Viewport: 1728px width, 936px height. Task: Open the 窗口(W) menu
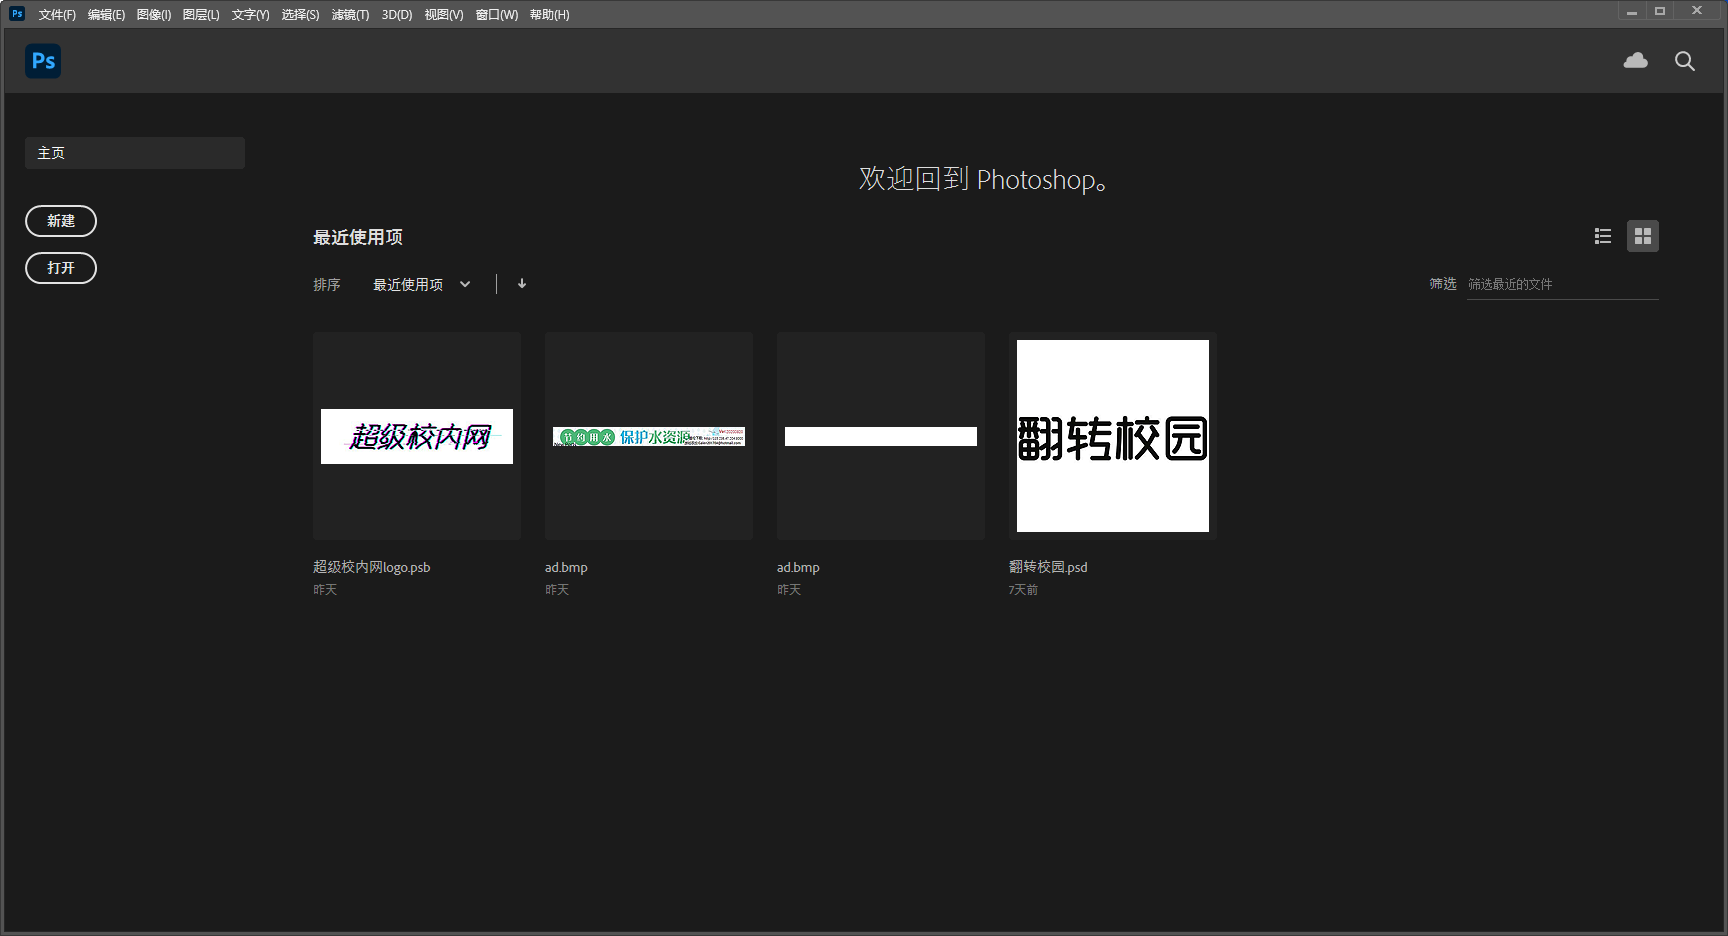[x=496, y=15]
